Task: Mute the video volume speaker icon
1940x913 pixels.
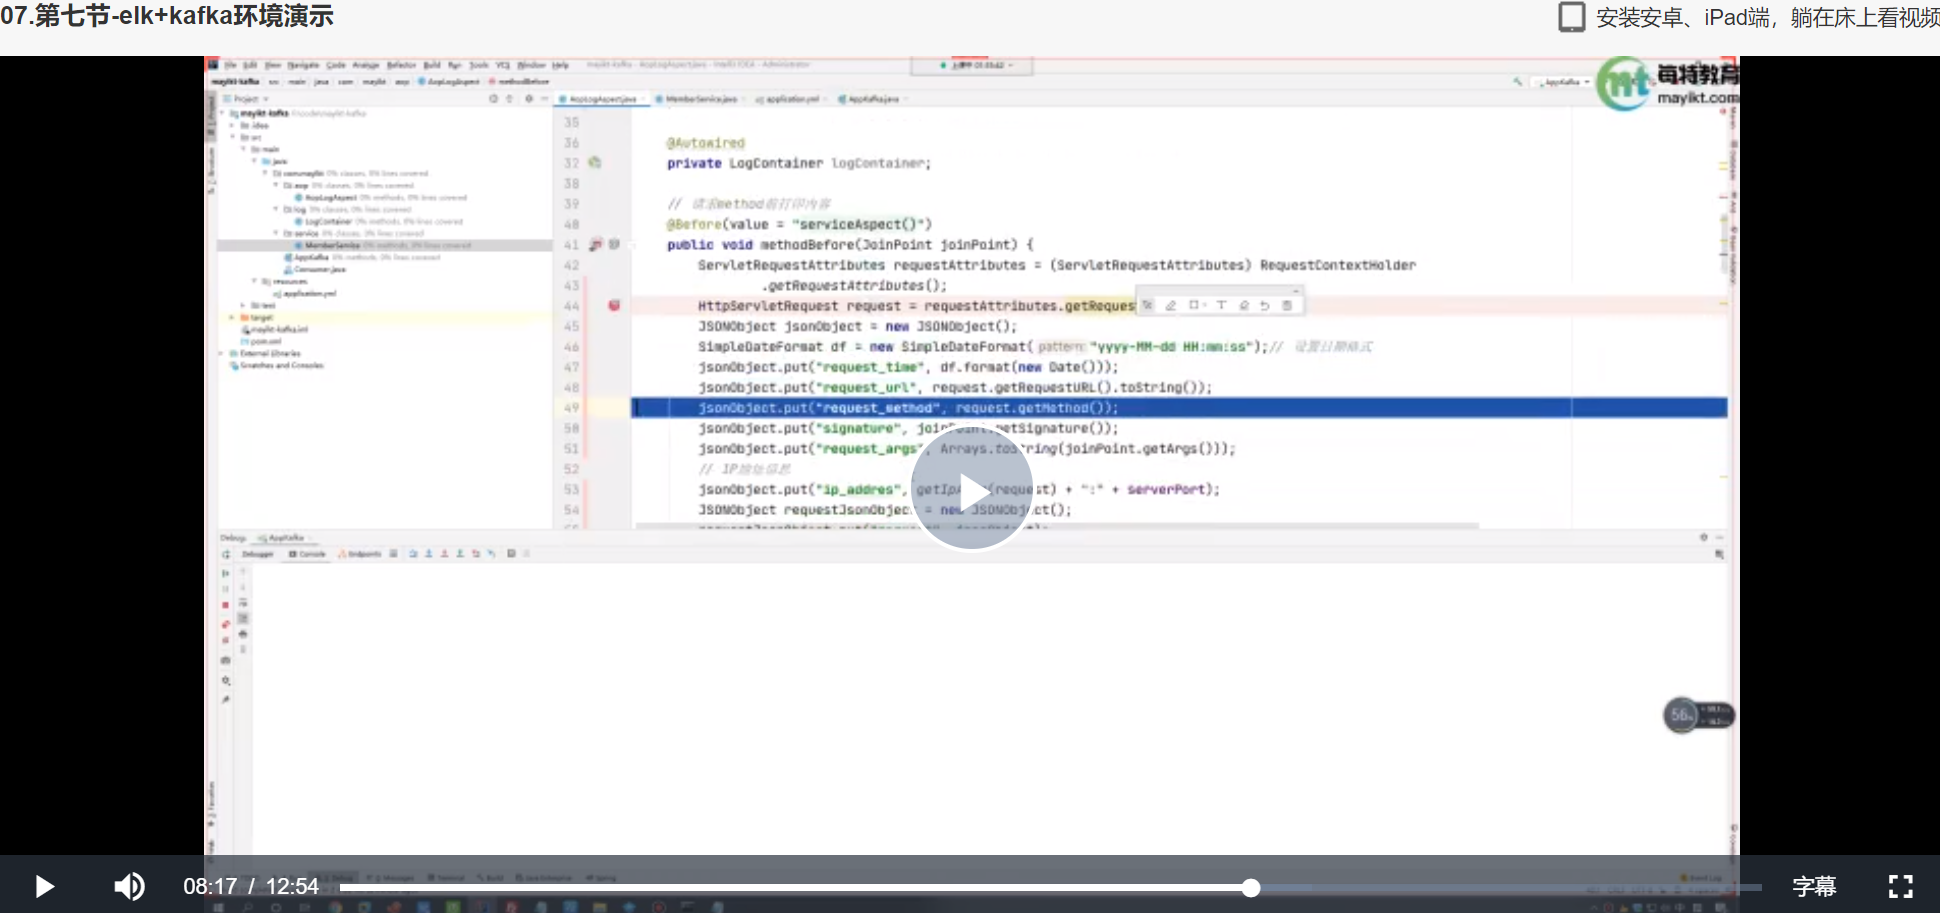Action: [129, 887]
